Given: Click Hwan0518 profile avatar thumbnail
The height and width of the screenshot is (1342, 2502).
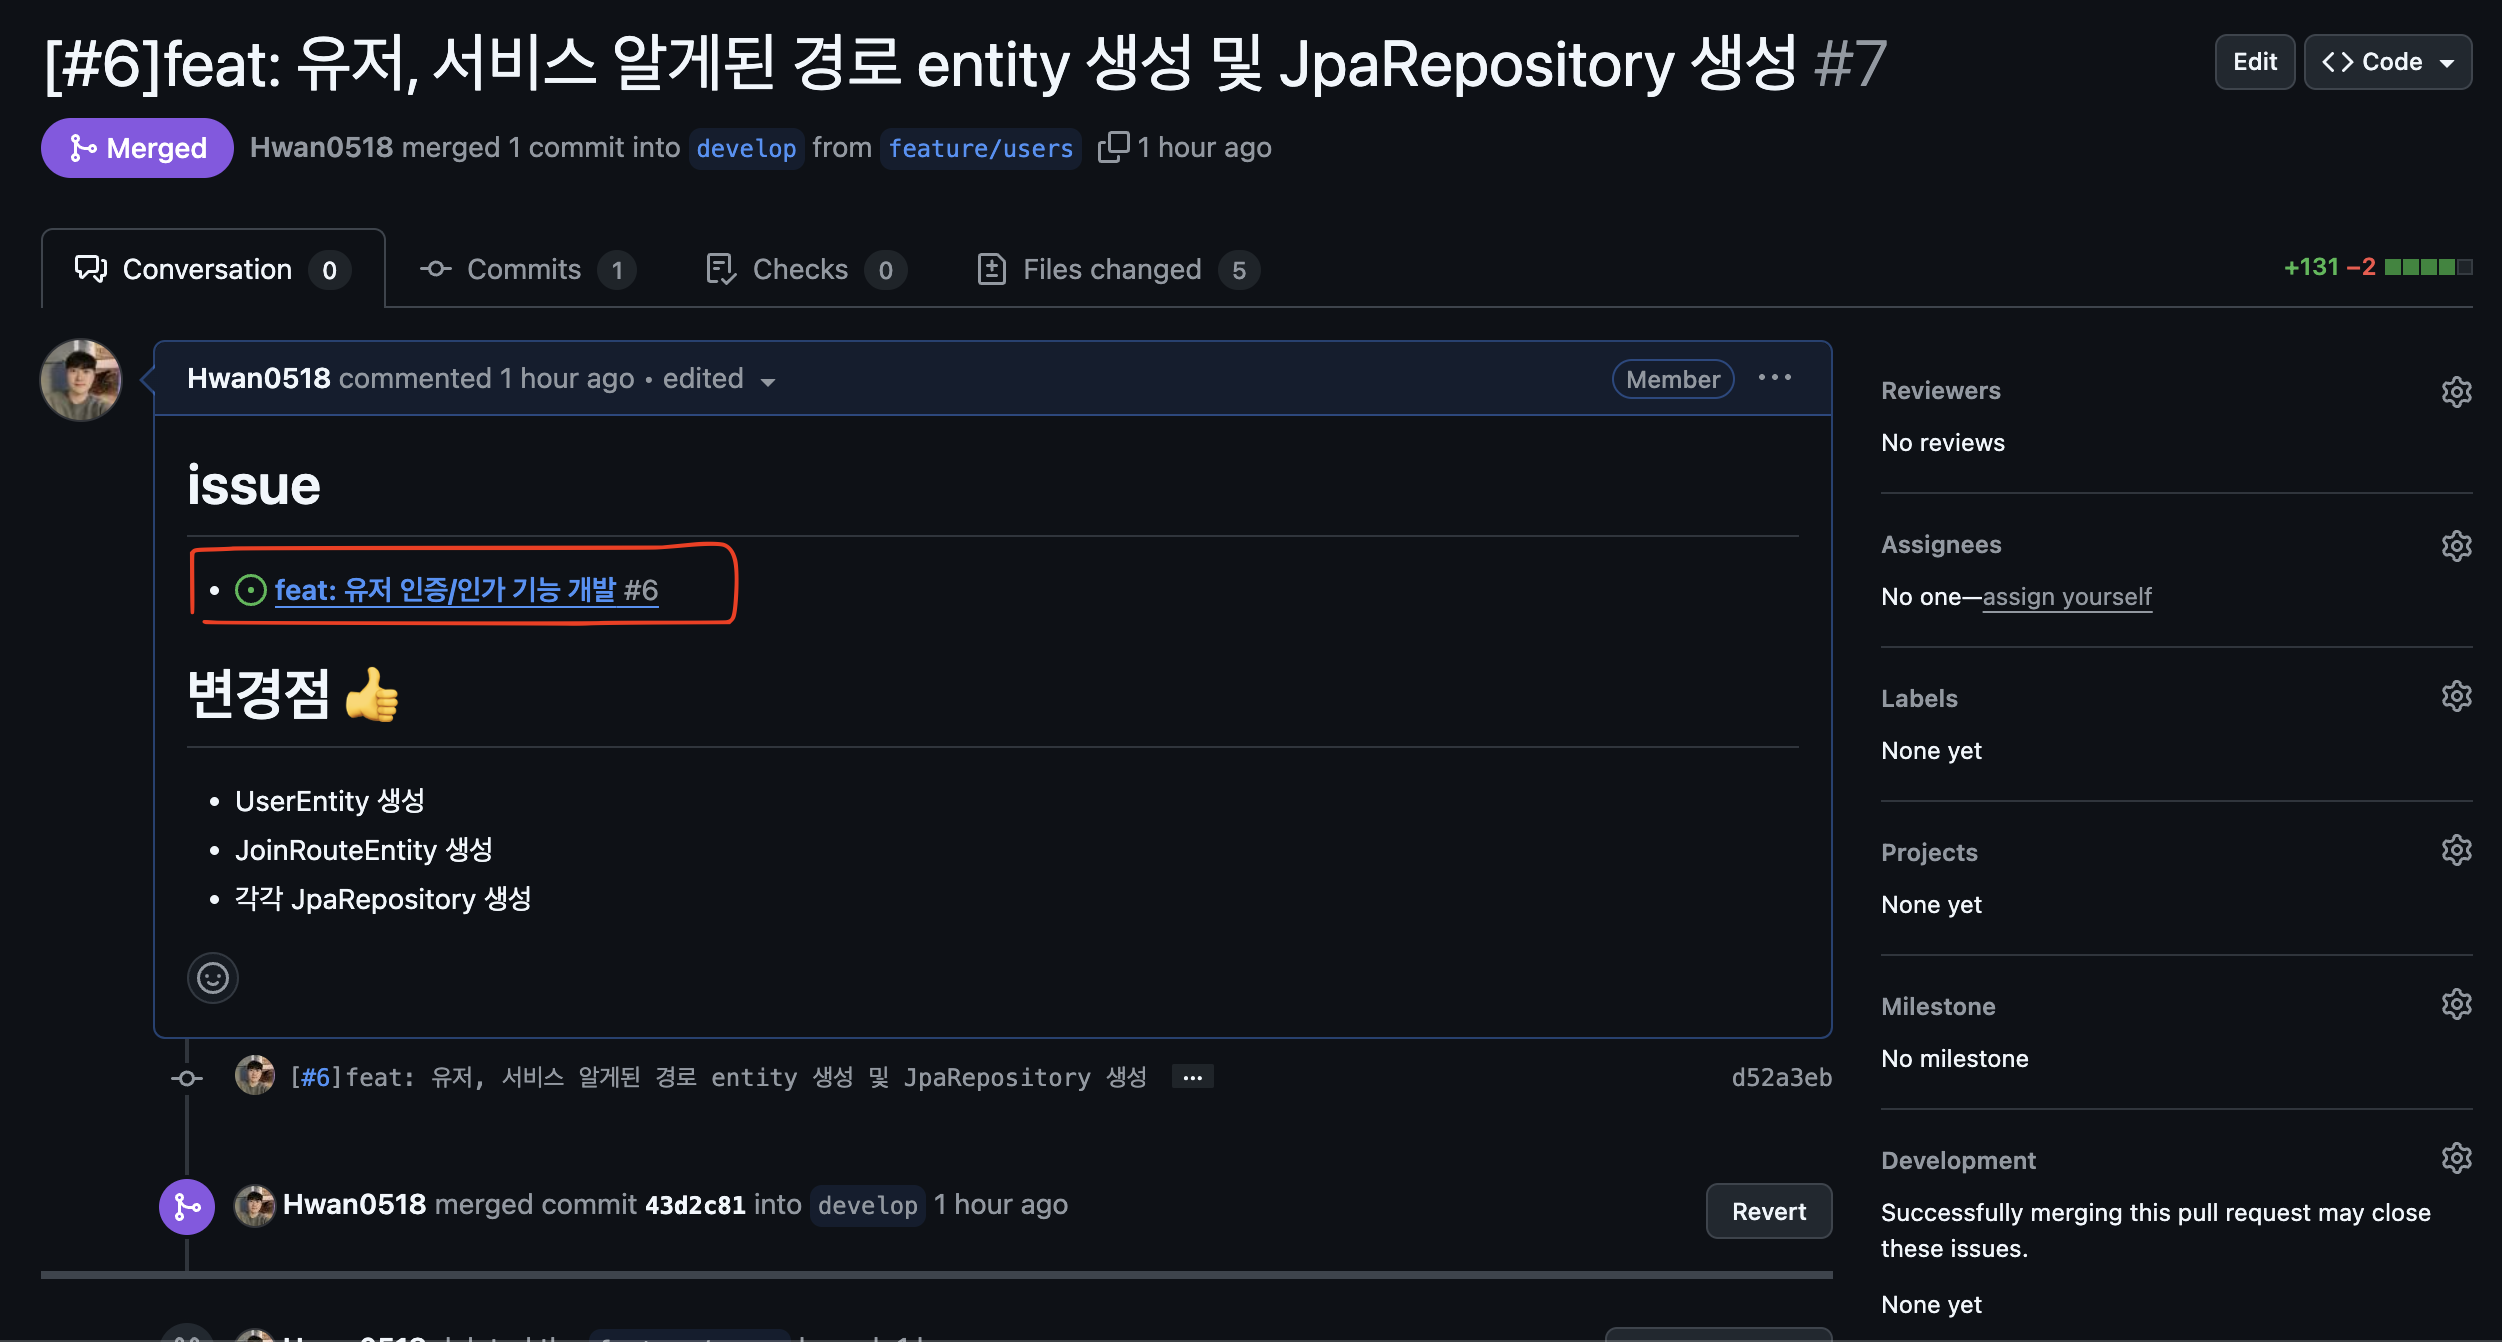Looking at the screenshot, I should click(81, 380).
